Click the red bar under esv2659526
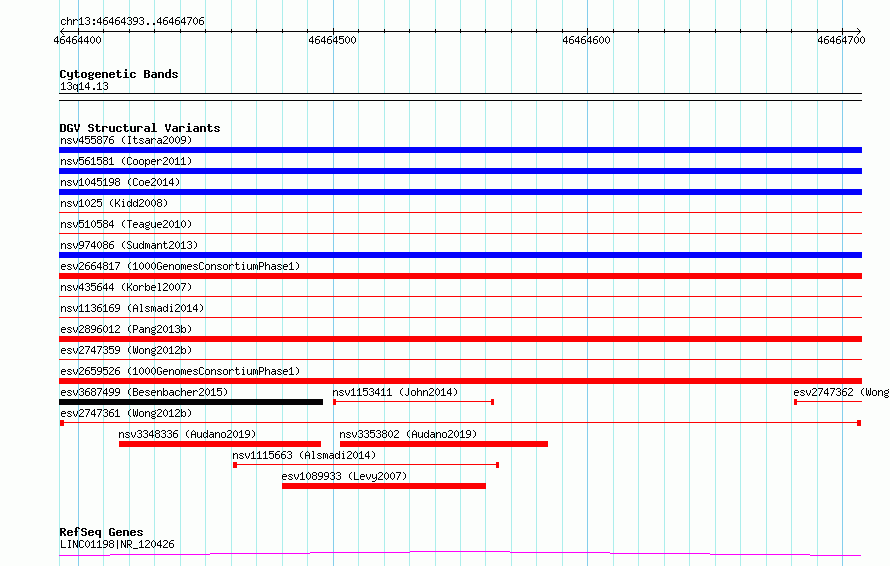The height and width of the screenshot is (566, 890). pyautogui.click(x=460, y=381)
